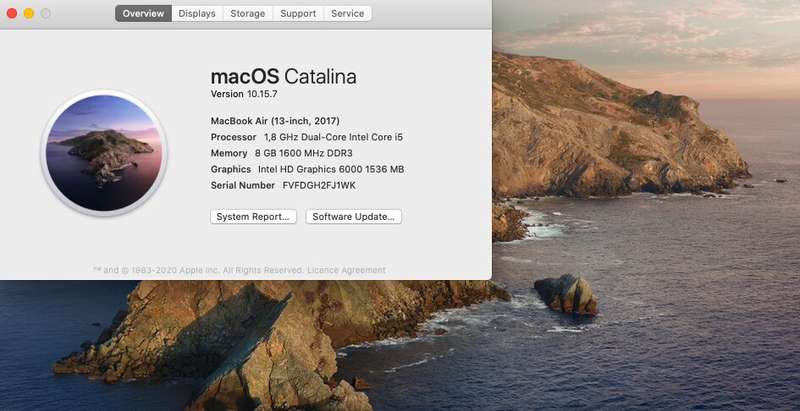The image size is (800, 411).
Task: Click the Apple Inc. copyright notice
Action: point(198,270)
